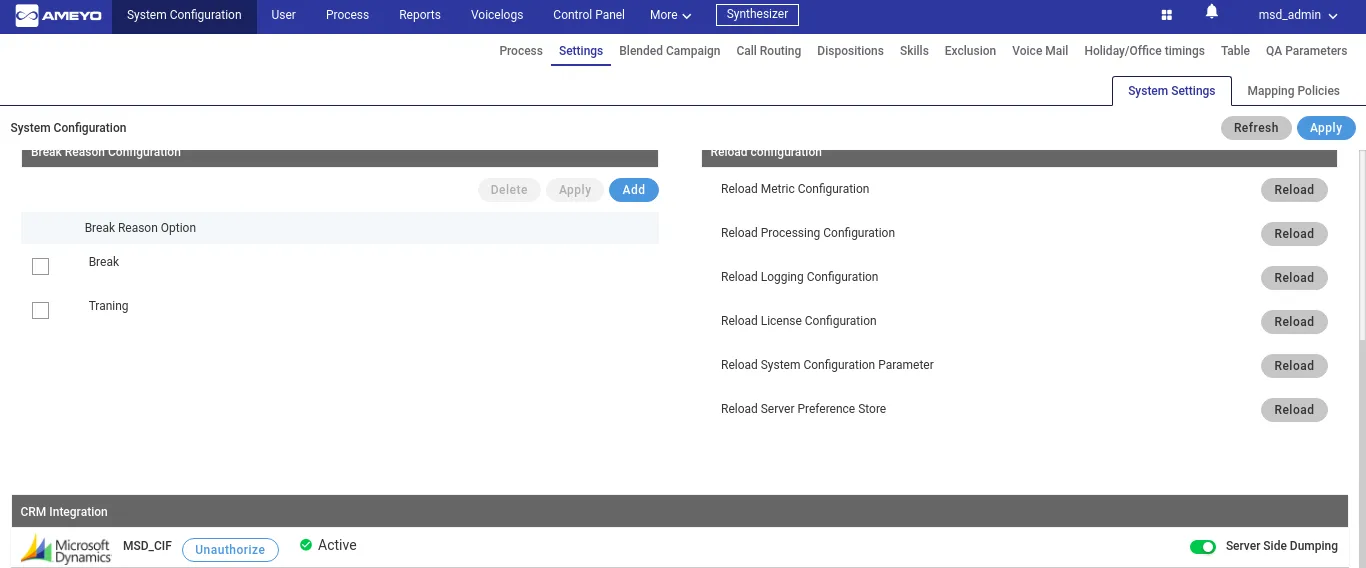Open the notifications bell

(x=1212, y=12)
